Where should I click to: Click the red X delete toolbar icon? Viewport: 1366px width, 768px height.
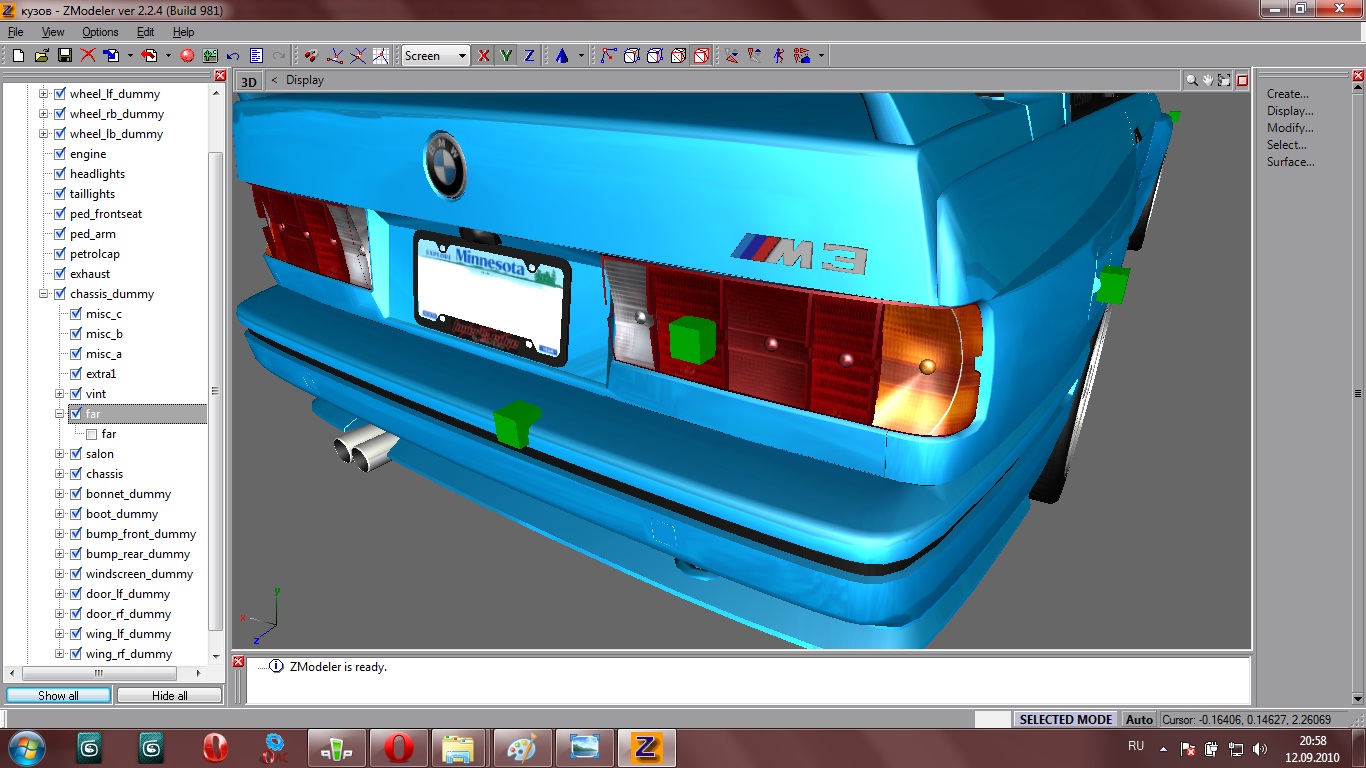[88, 56]
